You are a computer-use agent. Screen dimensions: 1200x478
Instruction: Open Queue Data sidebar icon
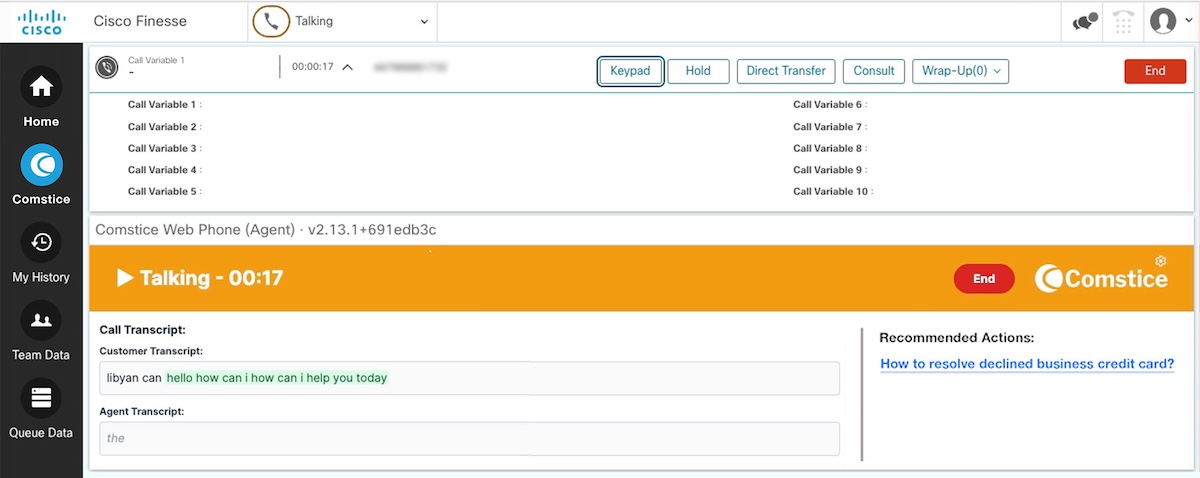pyautogui.click(x=41, y=399)
